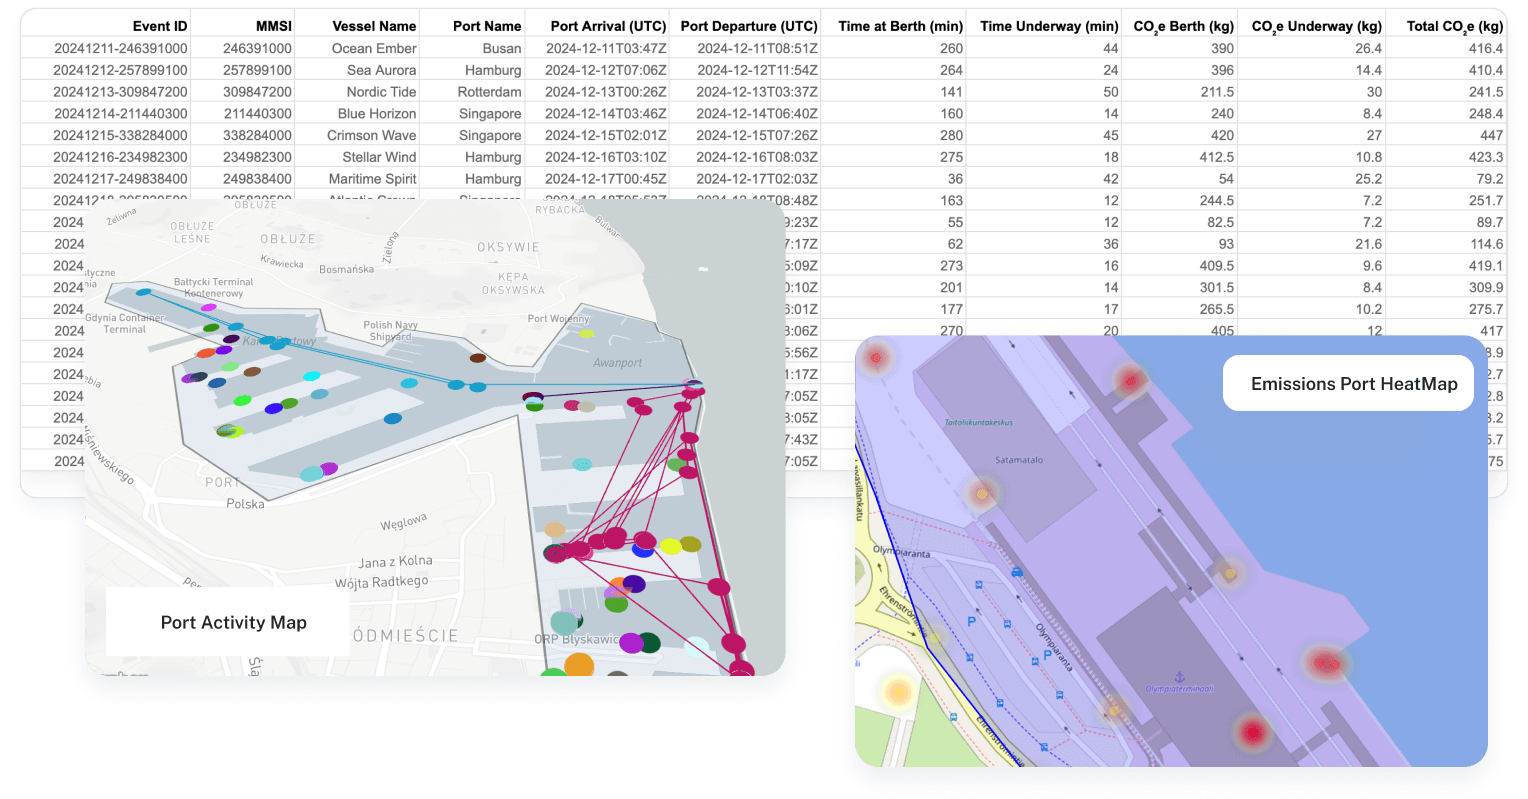Open the Emissions Port HeatMap label

pos(1353,384)
